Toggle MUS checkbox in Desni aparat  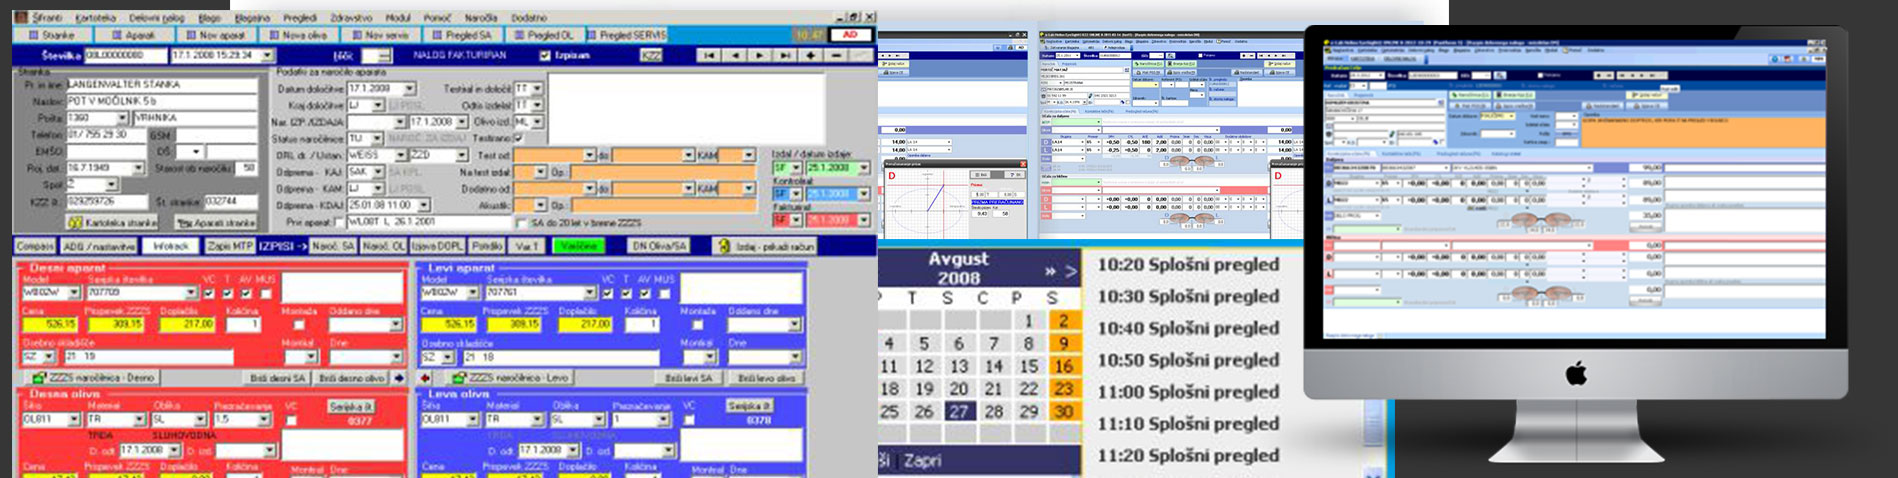(266, 294)
